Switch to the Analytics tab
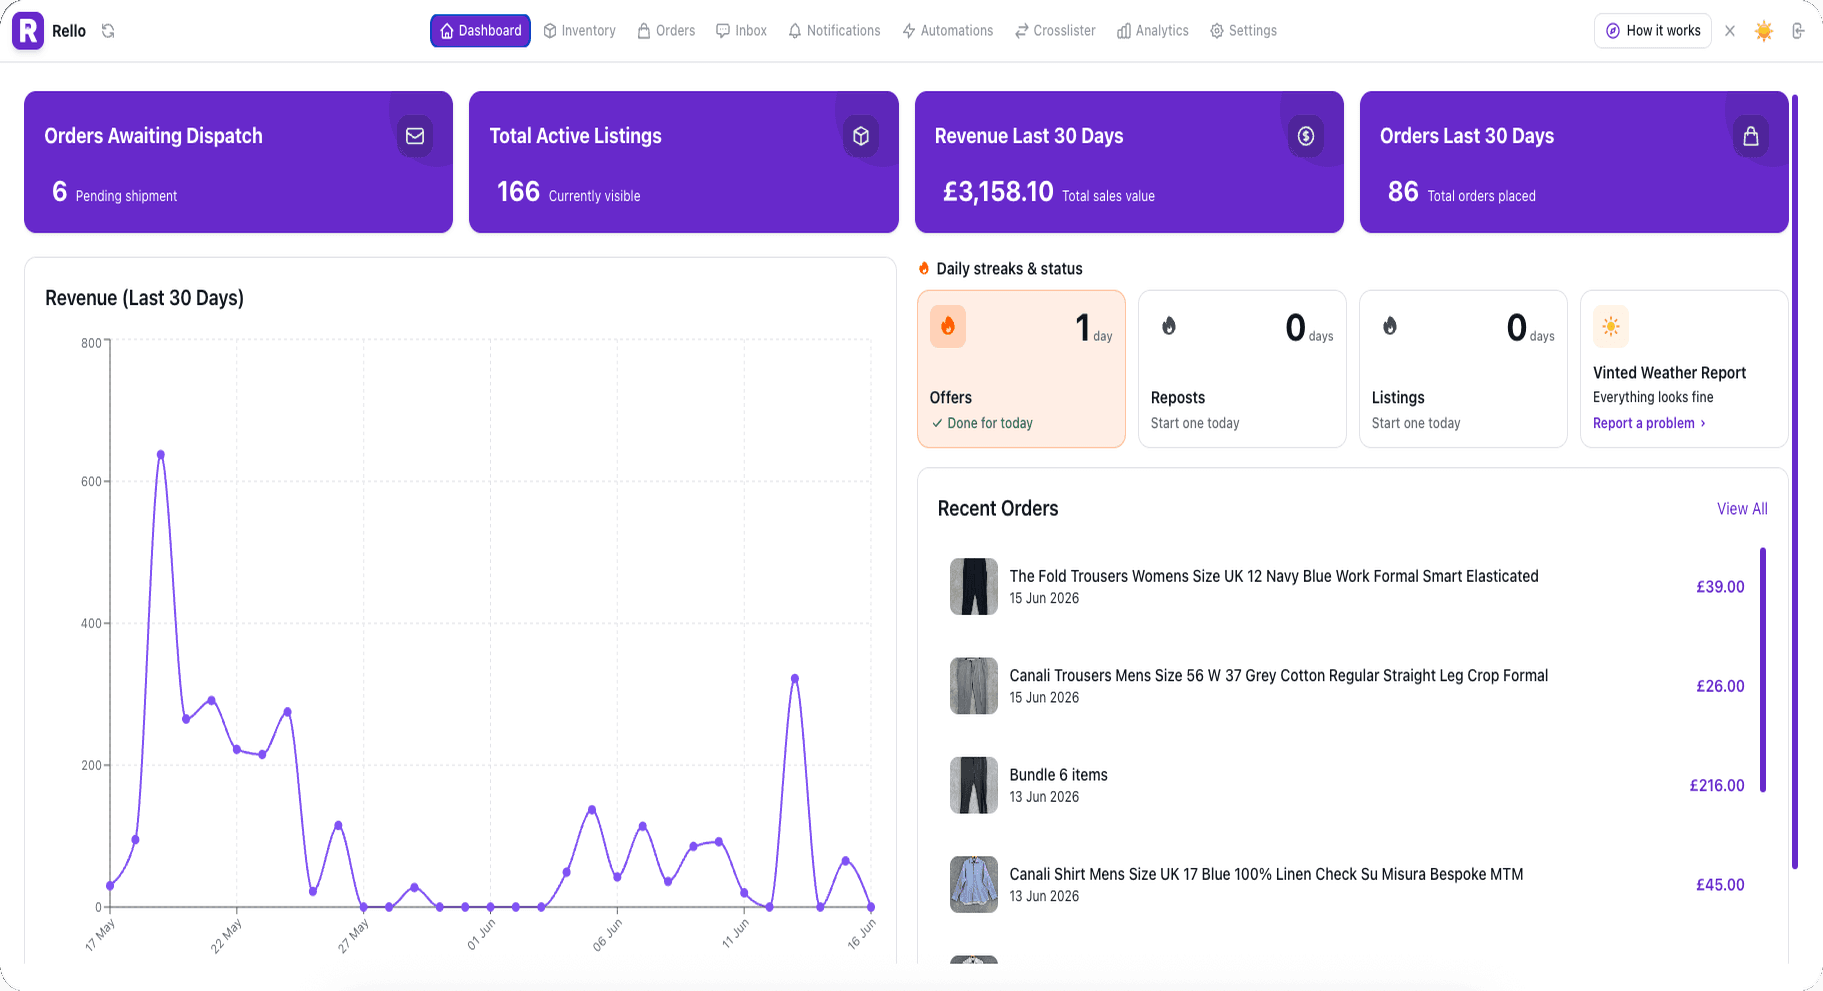Viewport: 1823px width, 991px height. (x=1152, y=31)
